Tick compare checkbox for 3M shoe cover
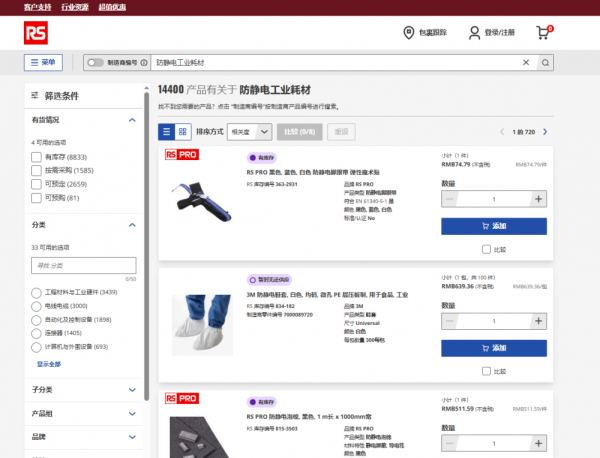Image resolution: width=600 pixels, height=458 pixels. click(486, 371)
